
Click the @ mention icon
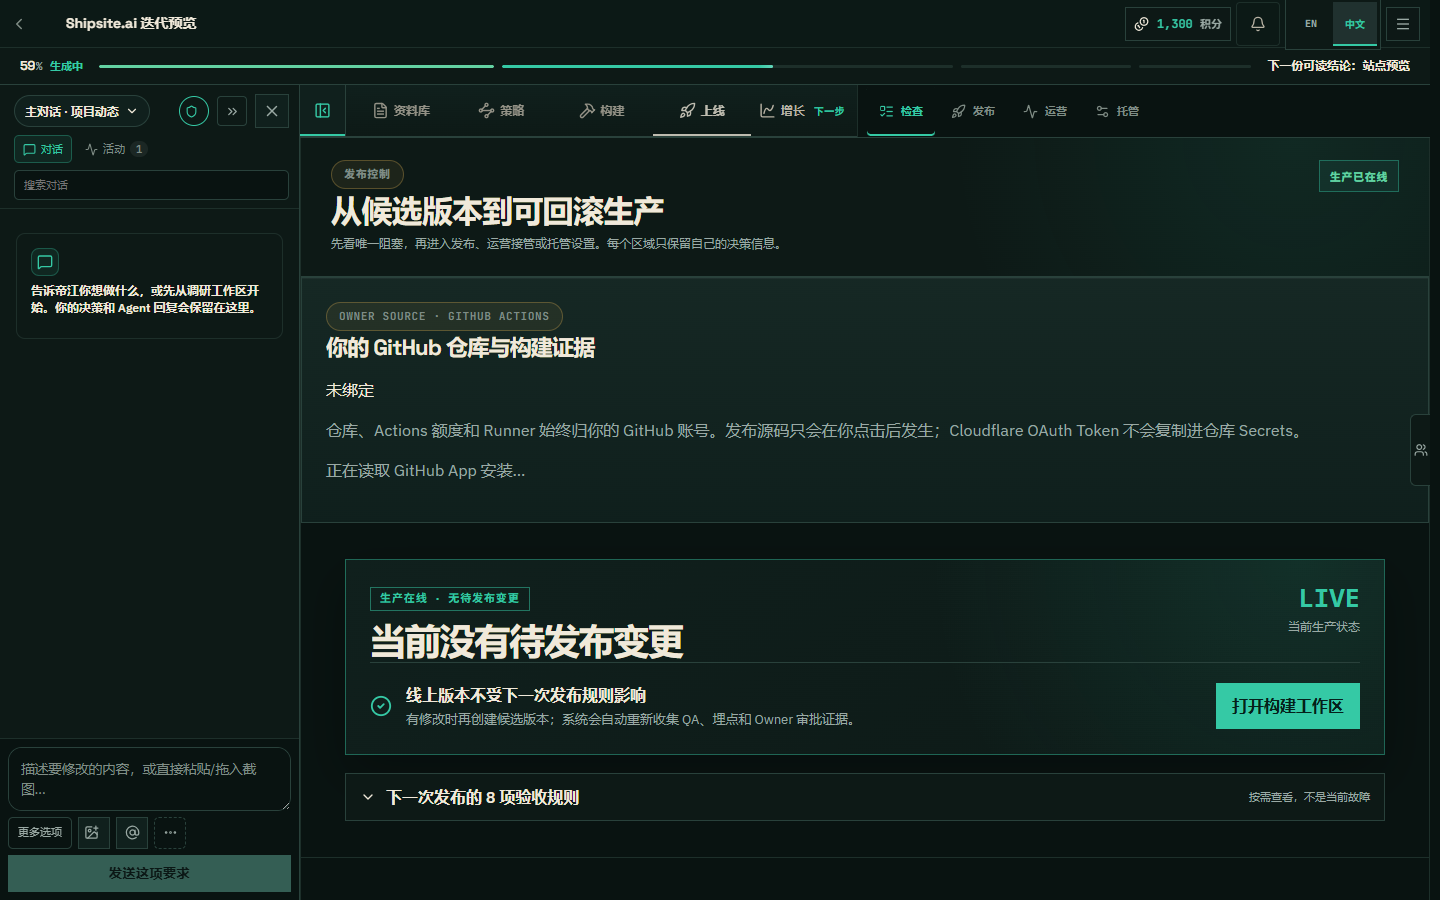coord(132,832)
